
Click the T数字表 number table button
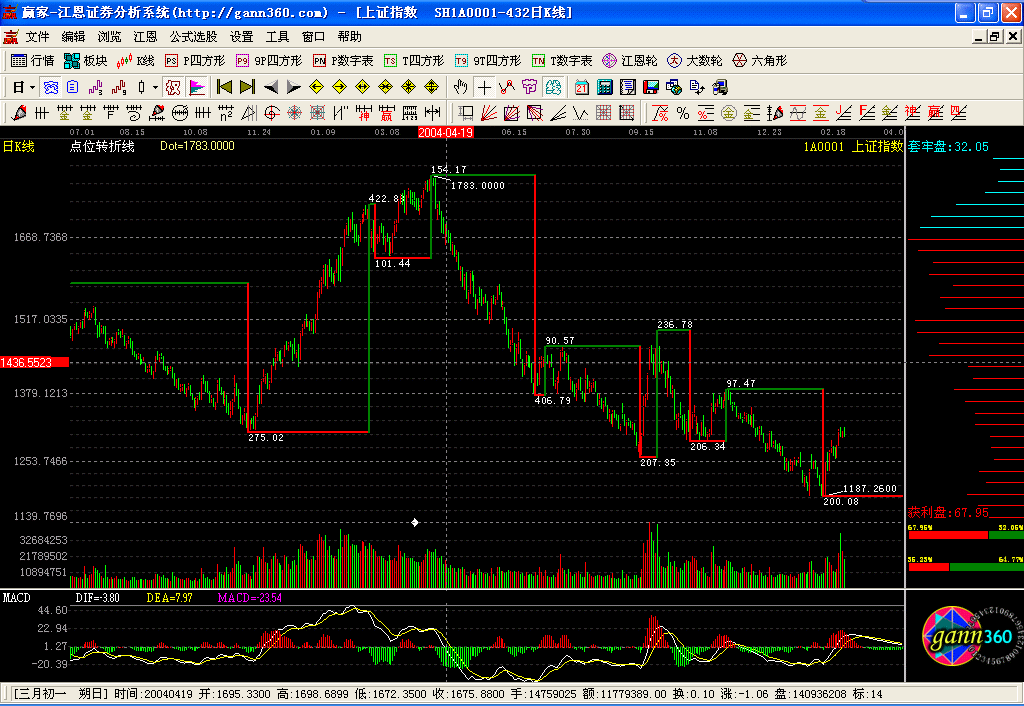562,61
